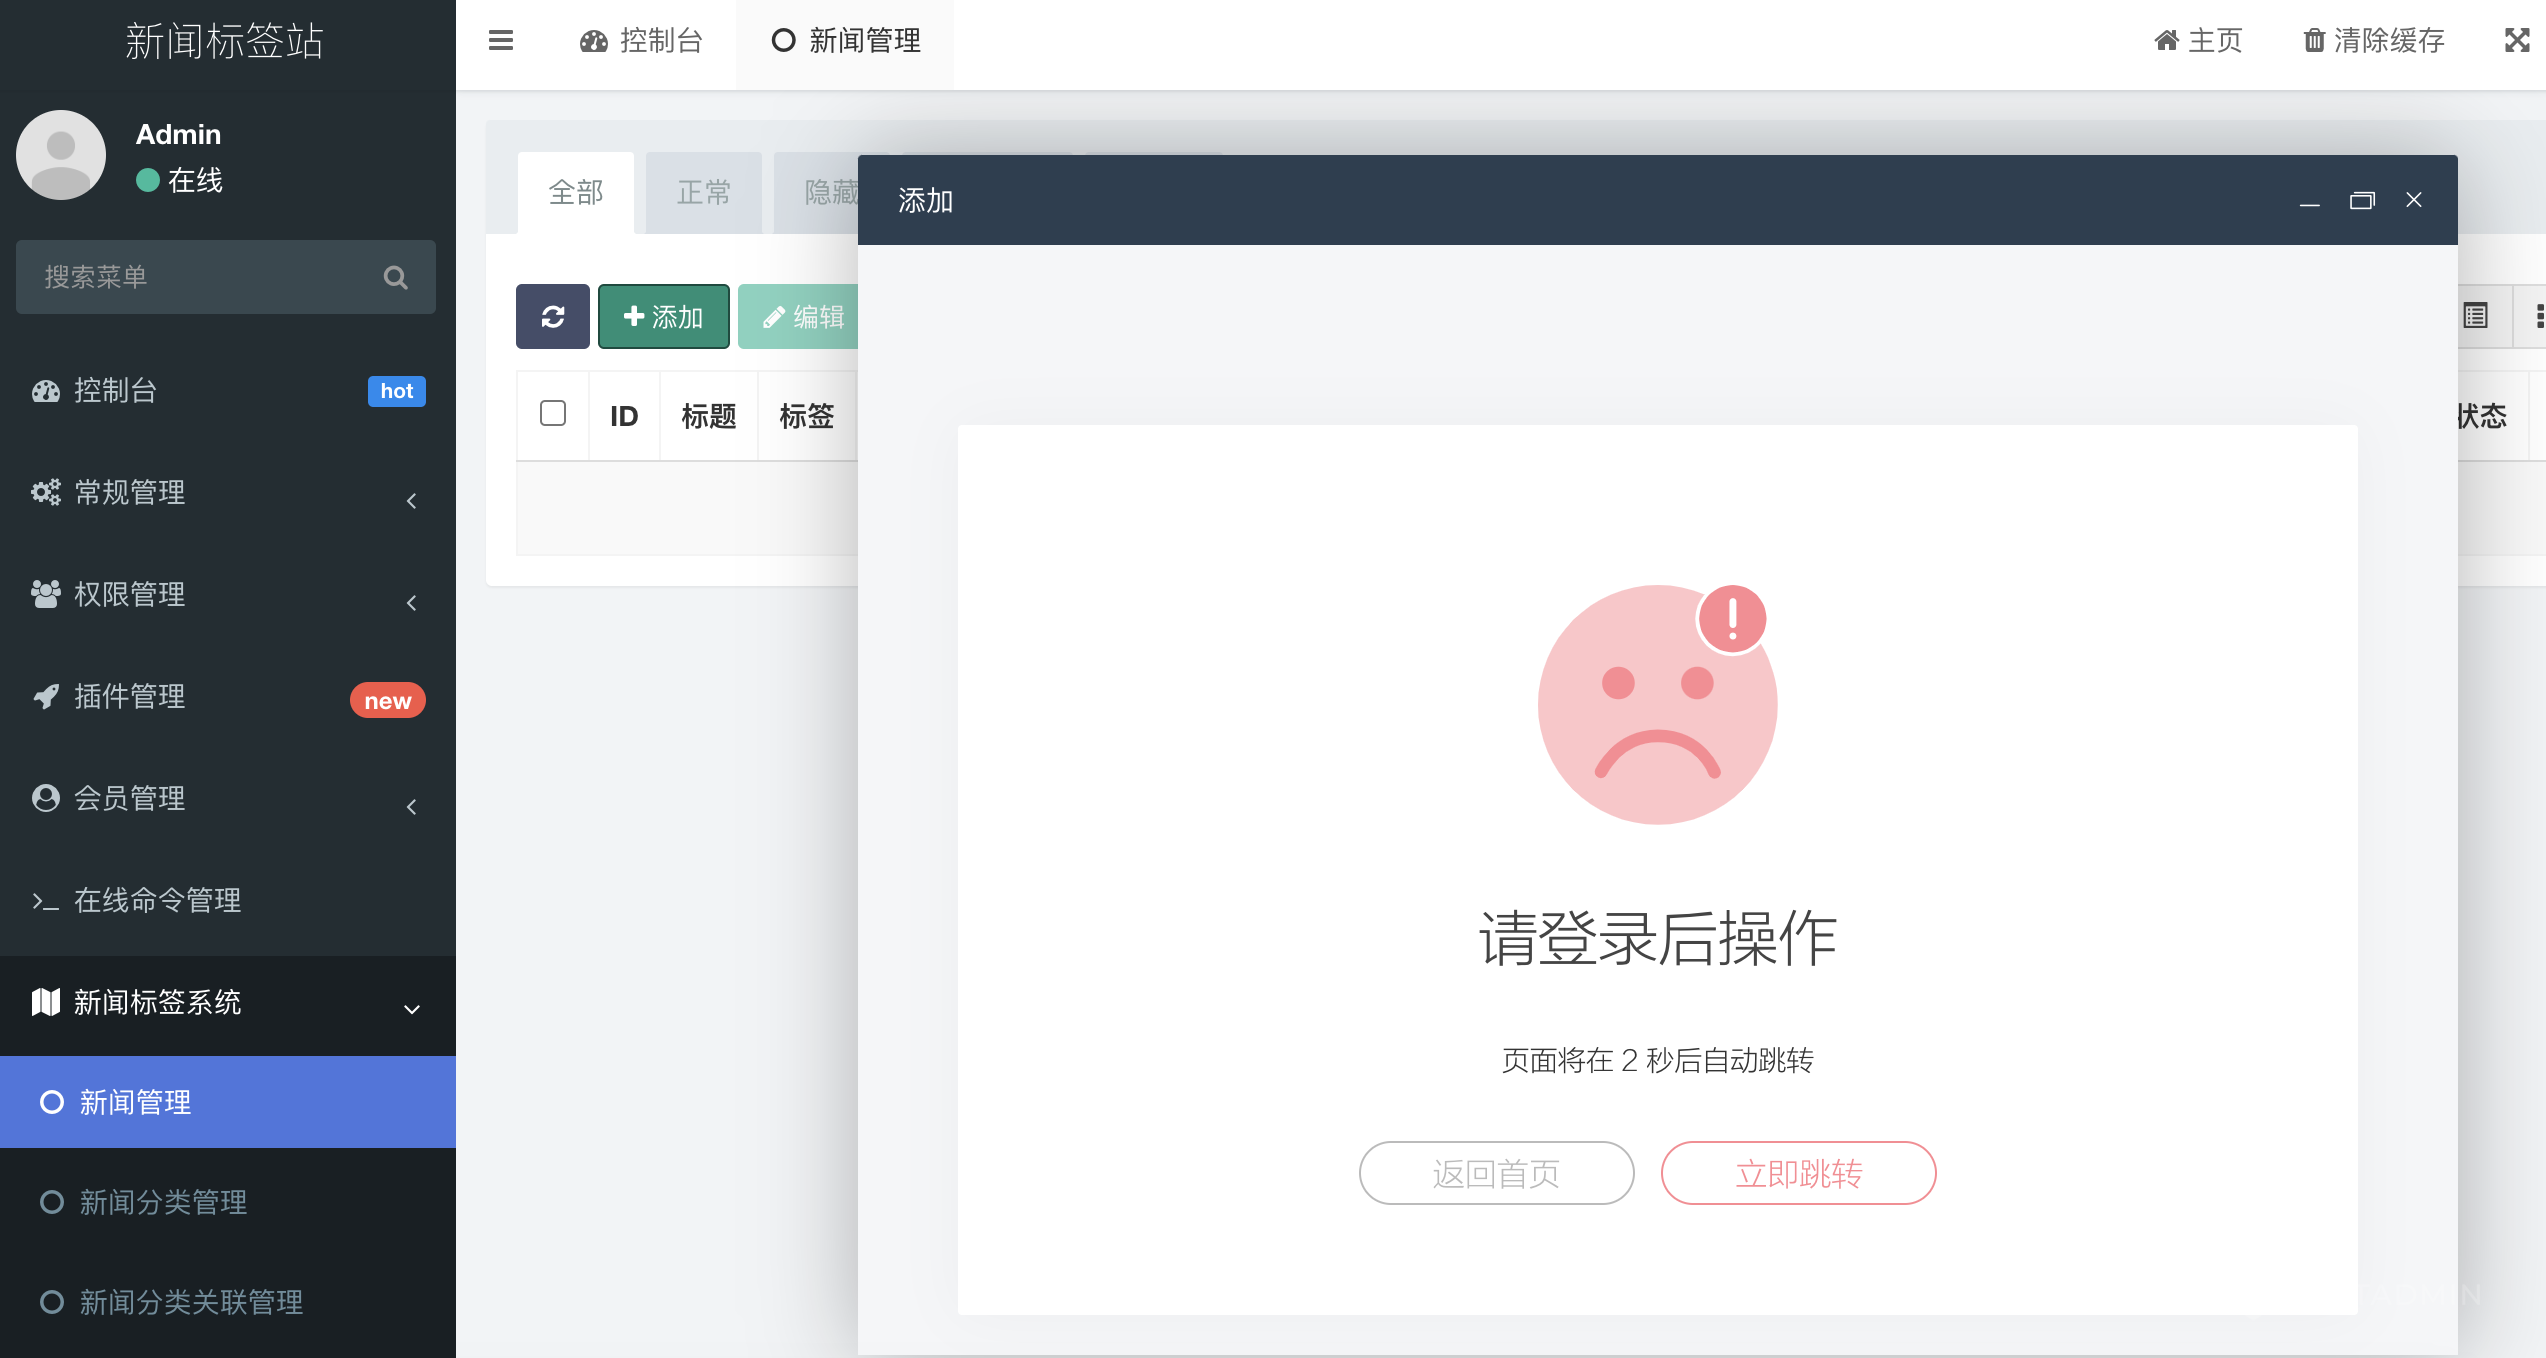Viewport: 2546px width, 1358px height.
Task: Click 清除缓存 trash icon
Action: [2314, 41]
